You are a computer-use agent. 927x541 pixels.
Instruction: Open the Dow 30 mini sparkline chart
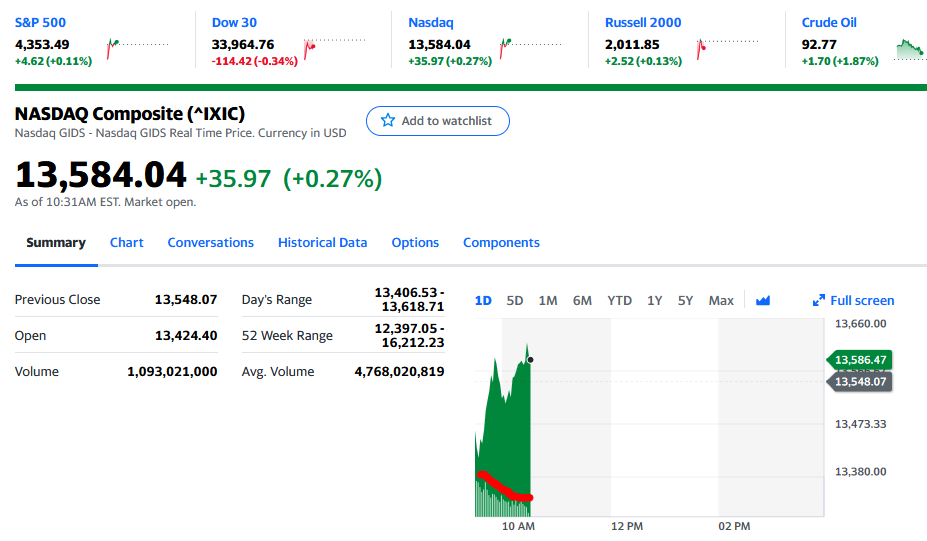(334, 48)
